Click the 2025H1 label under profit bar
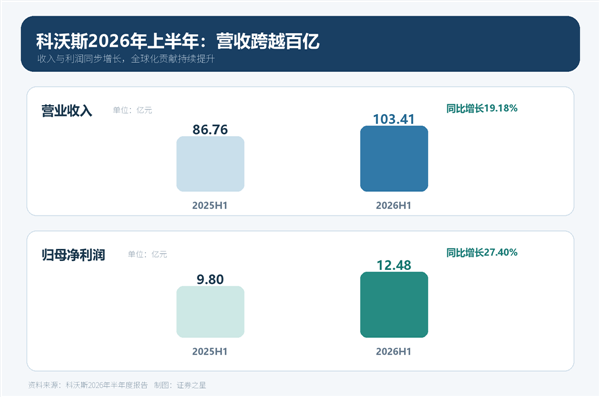600x397 pixels. tap(210, 351)
